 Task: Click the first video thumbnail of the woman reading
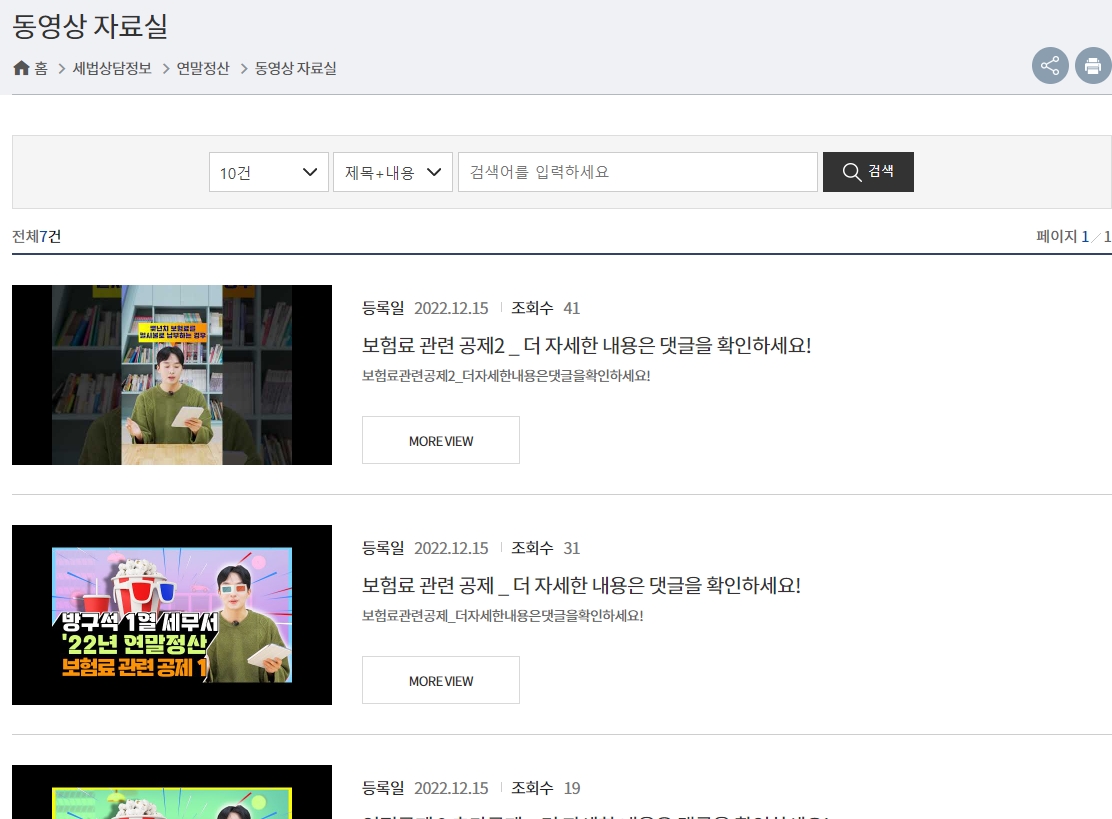pyautogui.click(x=171, y=374)
